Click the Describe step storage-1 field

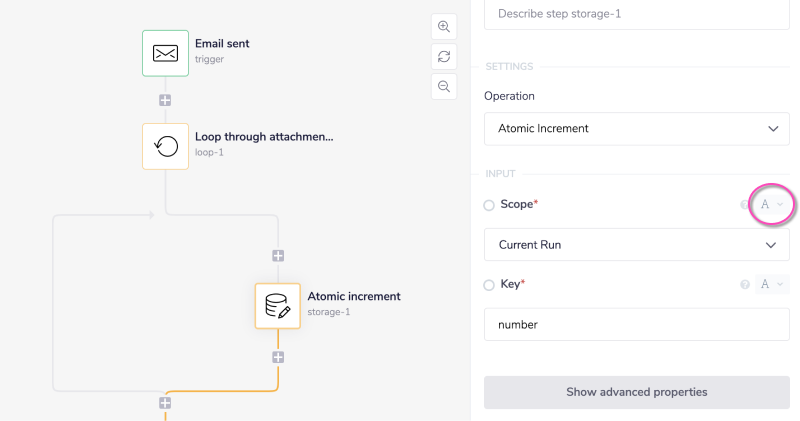coord(636,14)
